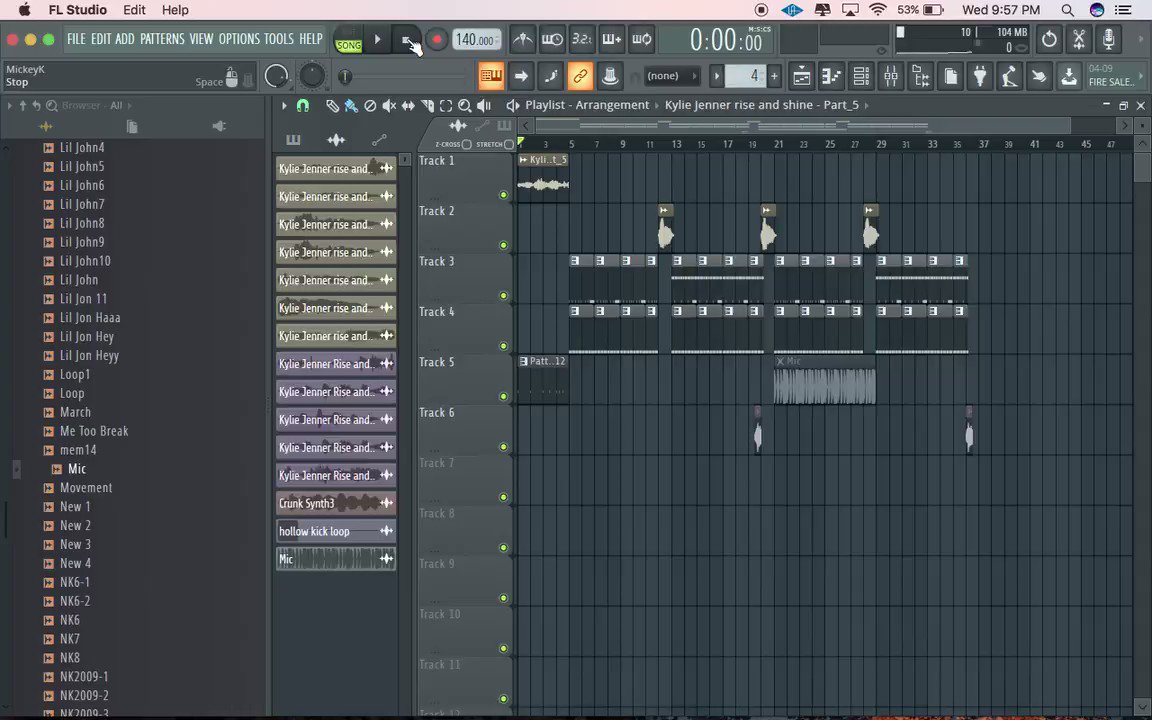Open the tempo tapper icon
The width and height of the screenshot is (1152, 720).
point(1009,76)
